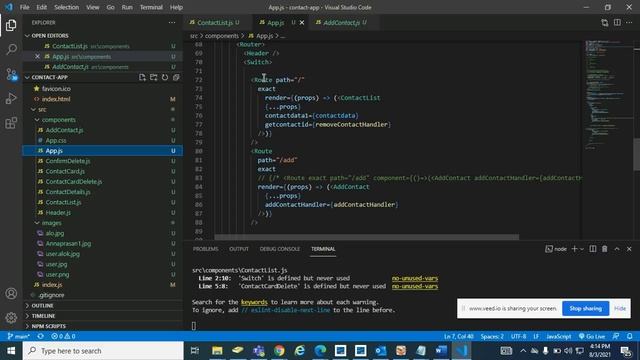640x360 pixels.
Task: Click Hide link in sharing bar
Action: (x=620, y=308)
